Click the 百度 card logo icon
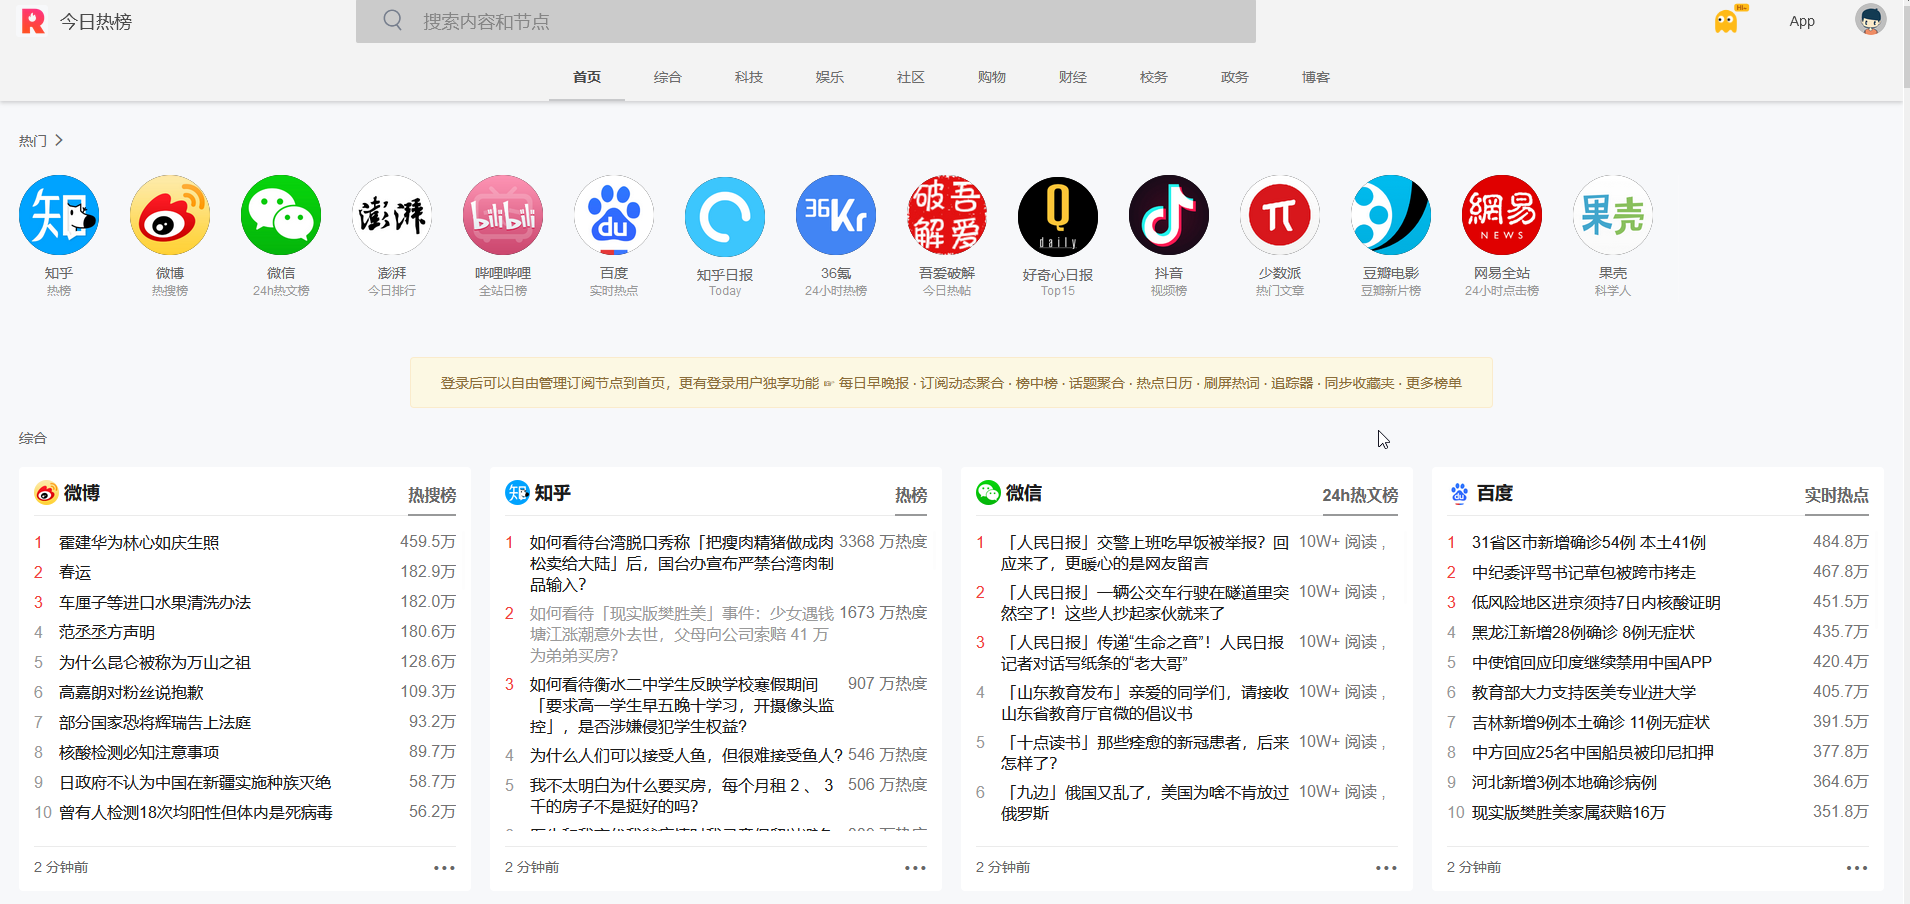The image size is (1910, 904). [1460, 493]
